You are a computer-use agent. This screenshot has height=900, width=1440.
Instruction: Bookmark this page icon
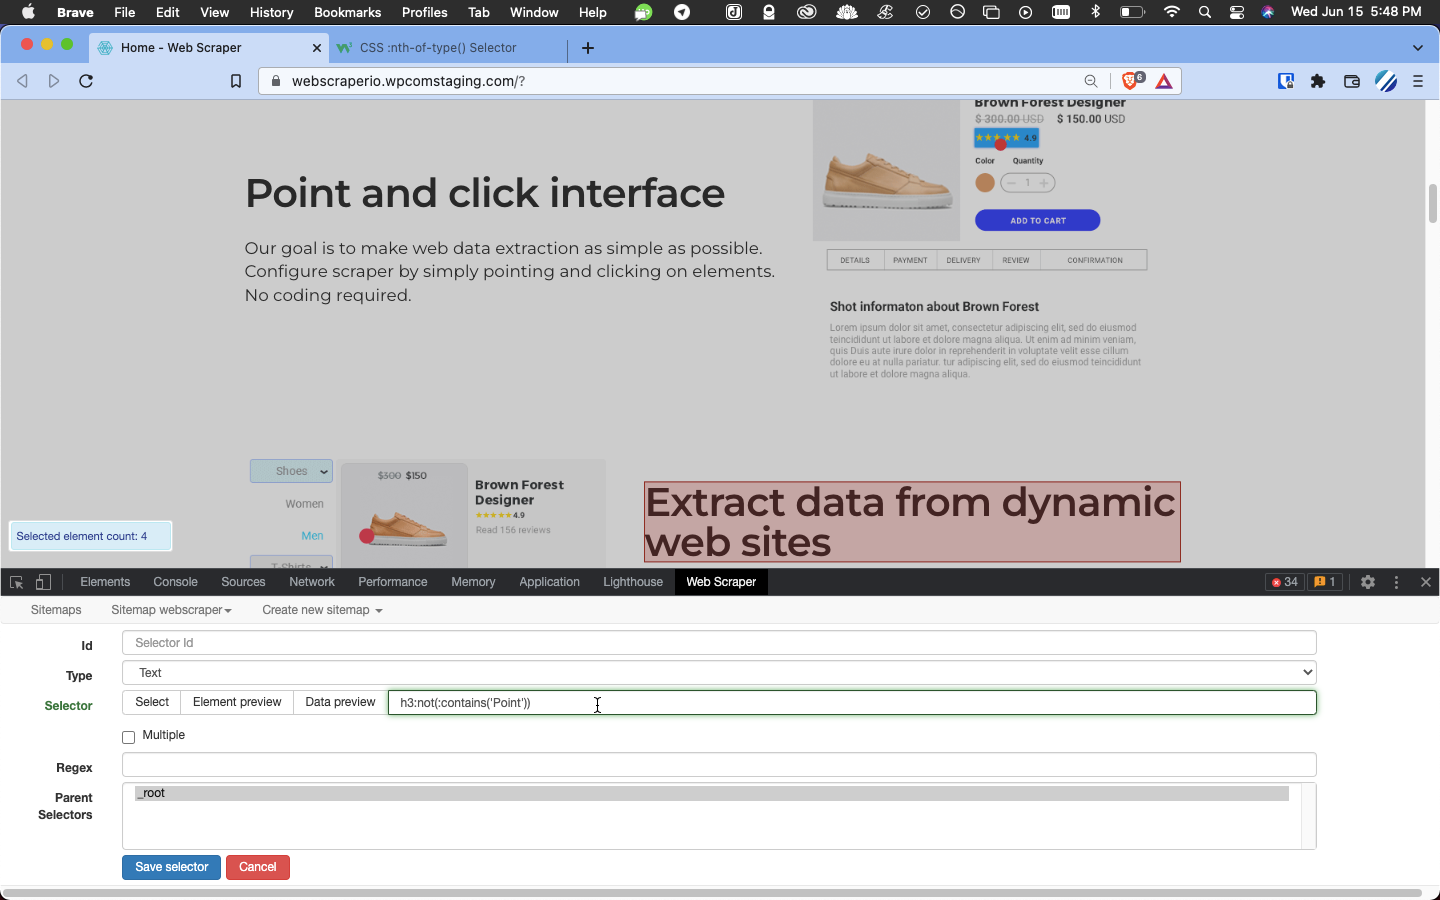[x=236, y=81]
